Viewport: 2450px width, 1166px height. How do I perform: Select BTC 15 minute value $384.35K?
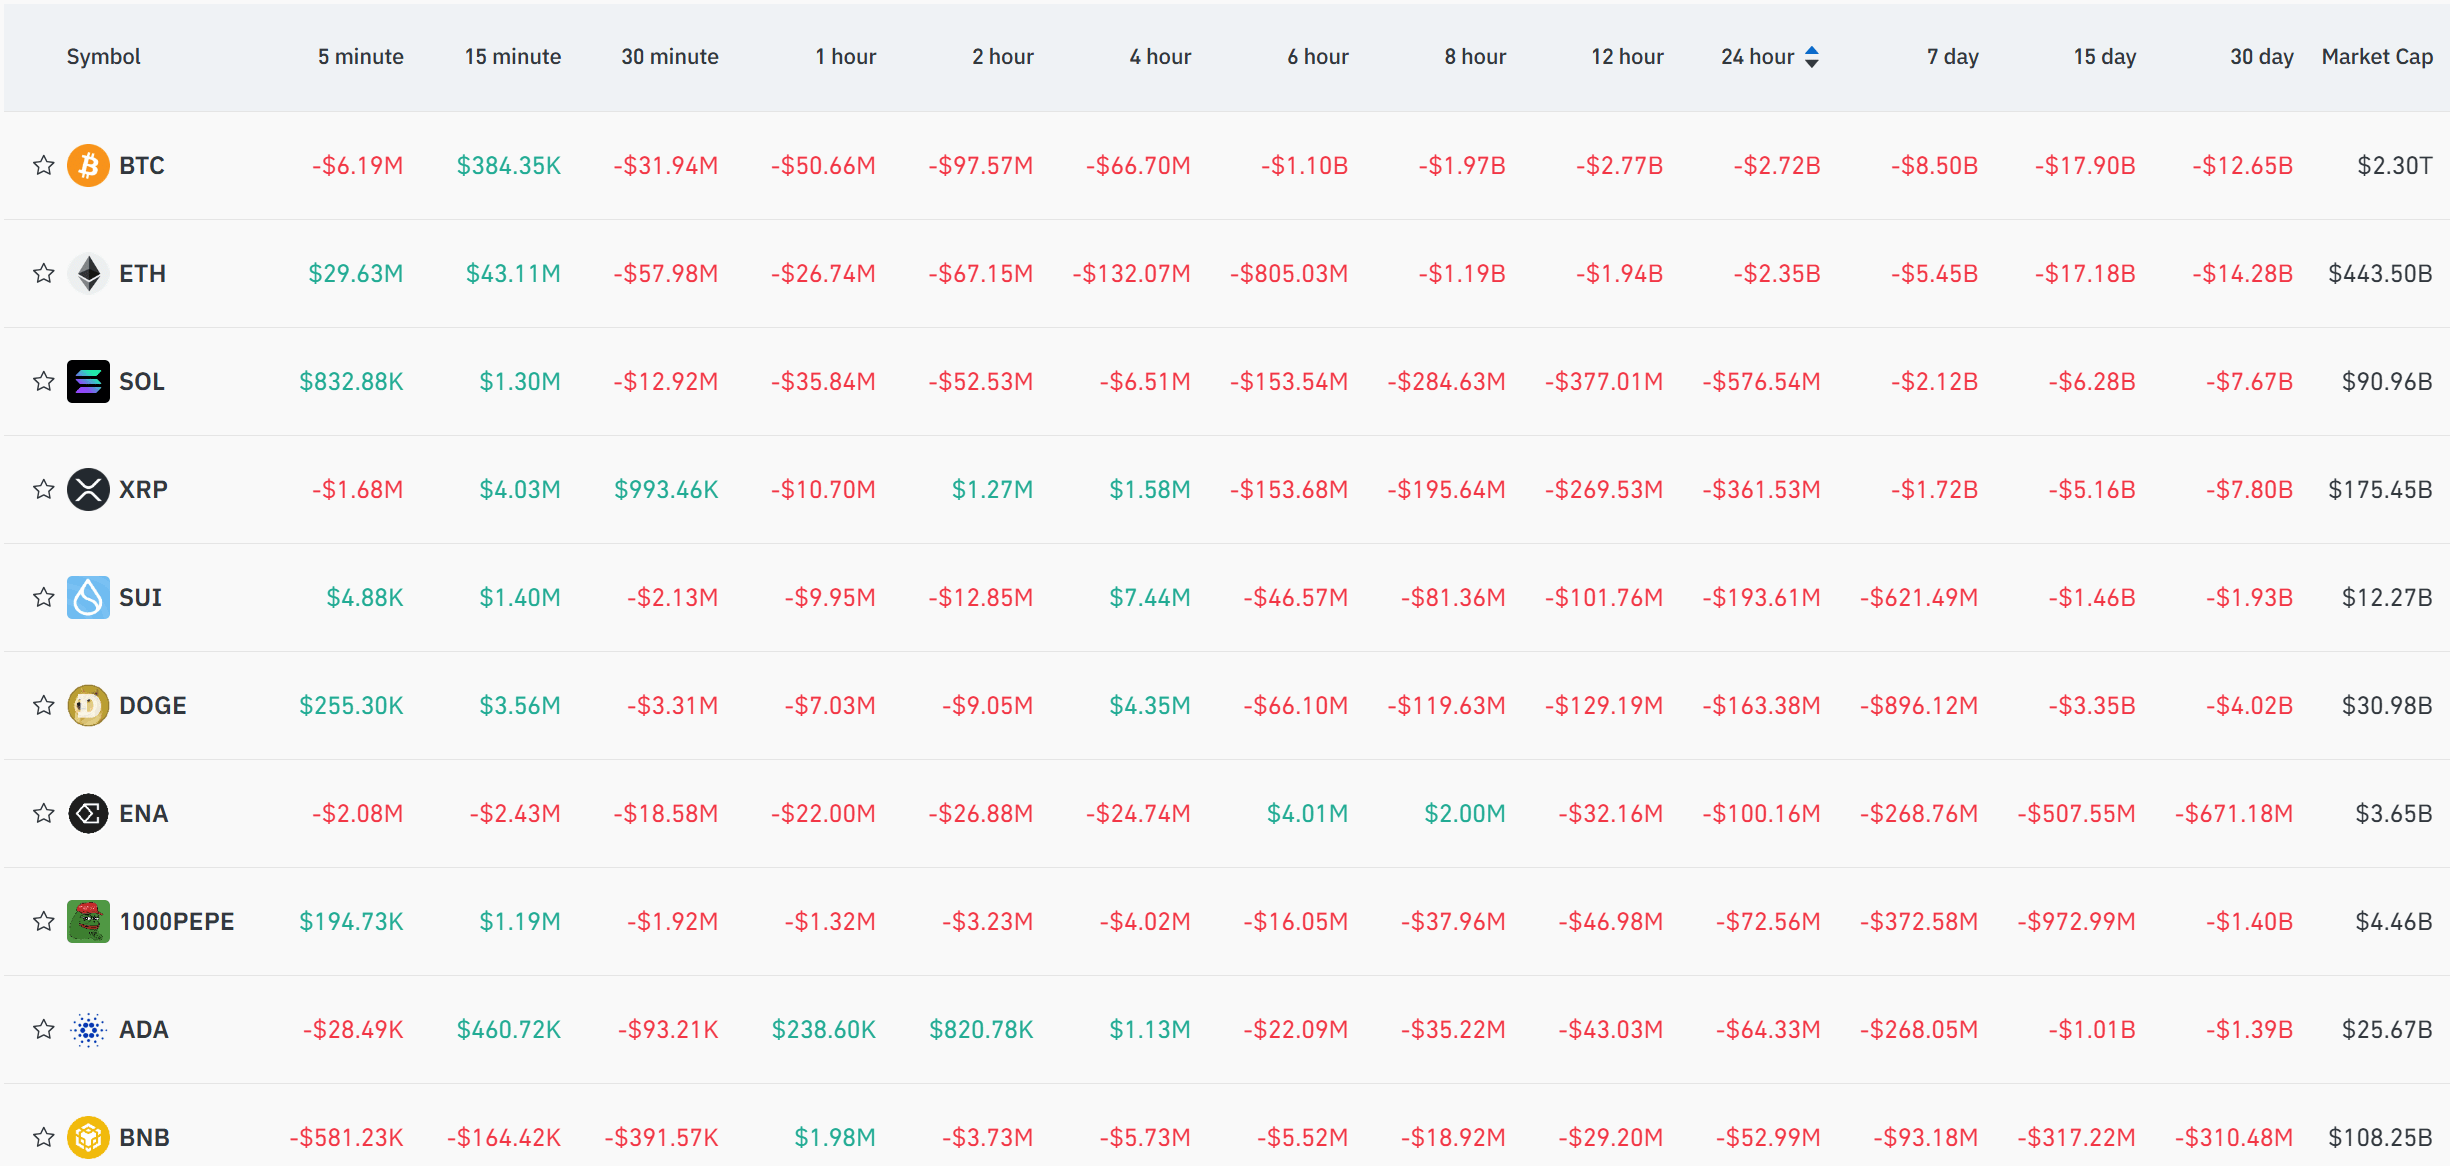pos(509,166)
